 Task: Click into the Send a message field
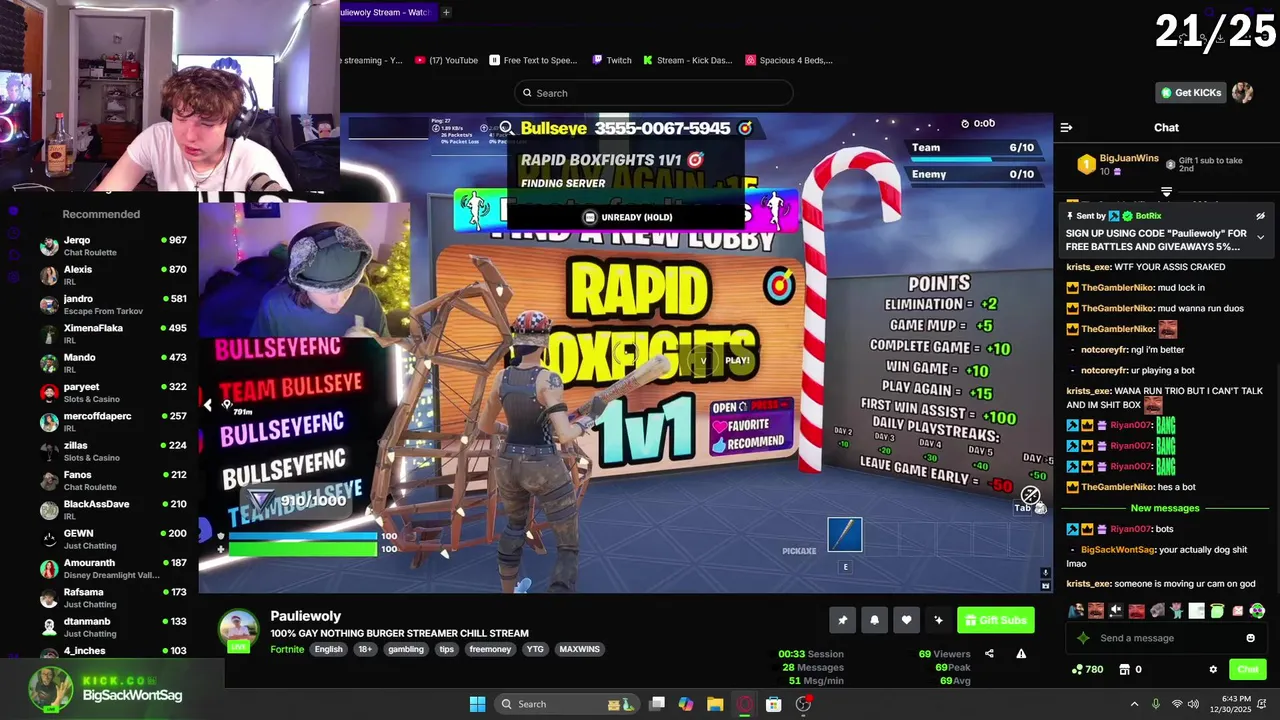click(1165, 638)
